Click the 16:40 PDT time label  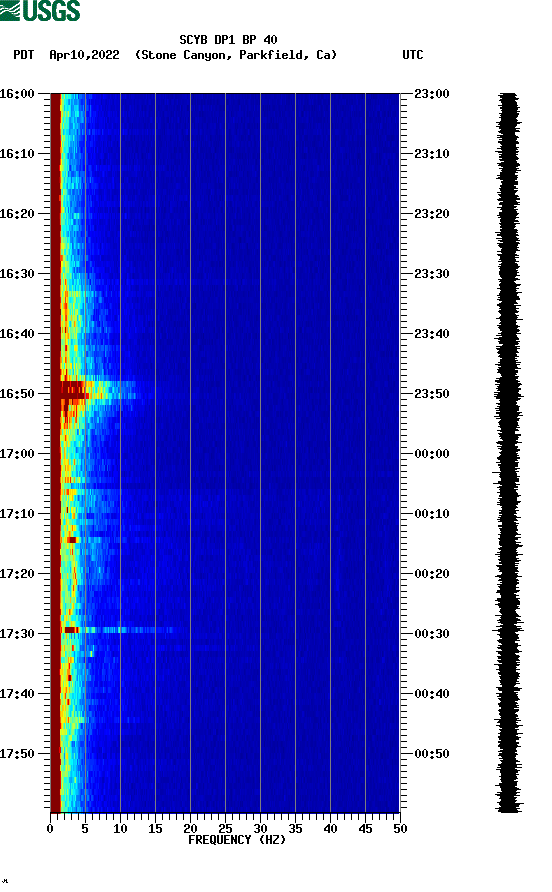coord(17,334)
